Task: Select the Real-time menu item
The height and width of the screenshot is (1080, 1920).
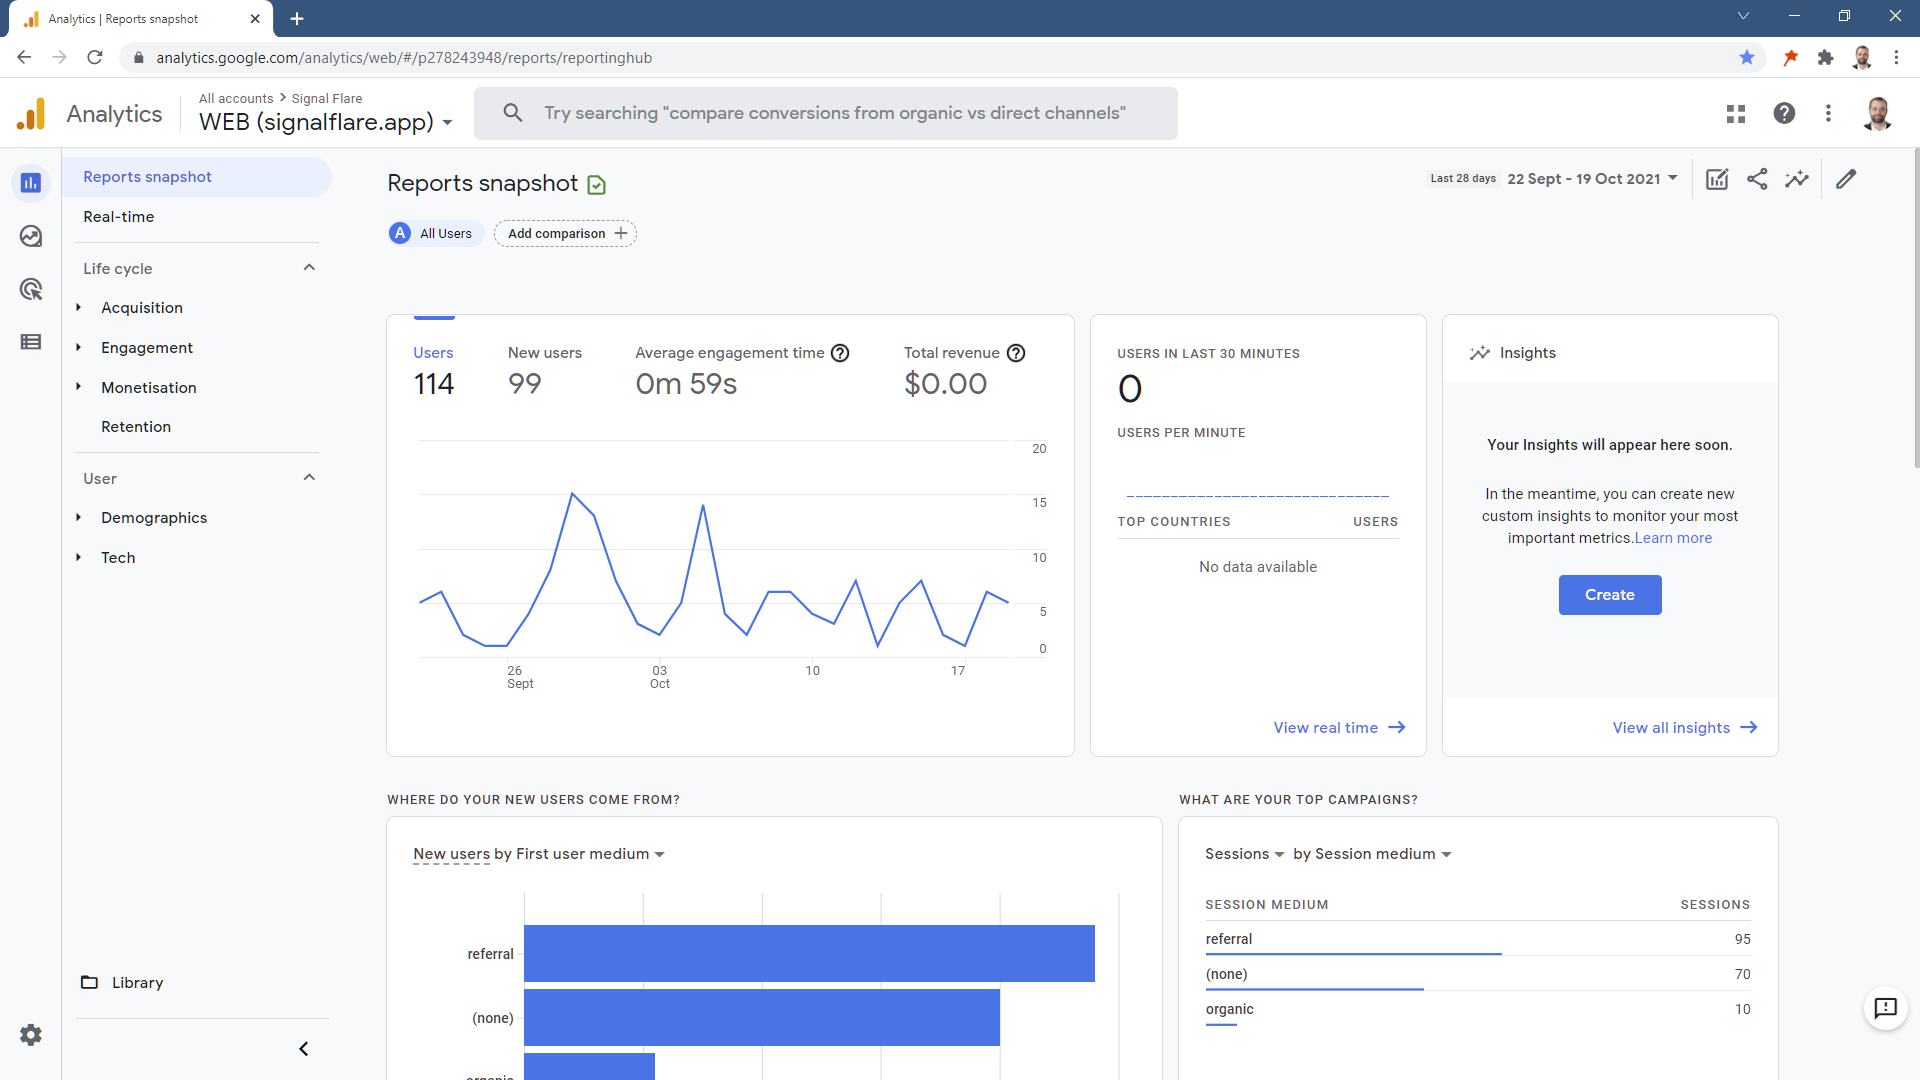Action: tap(119, 217)
